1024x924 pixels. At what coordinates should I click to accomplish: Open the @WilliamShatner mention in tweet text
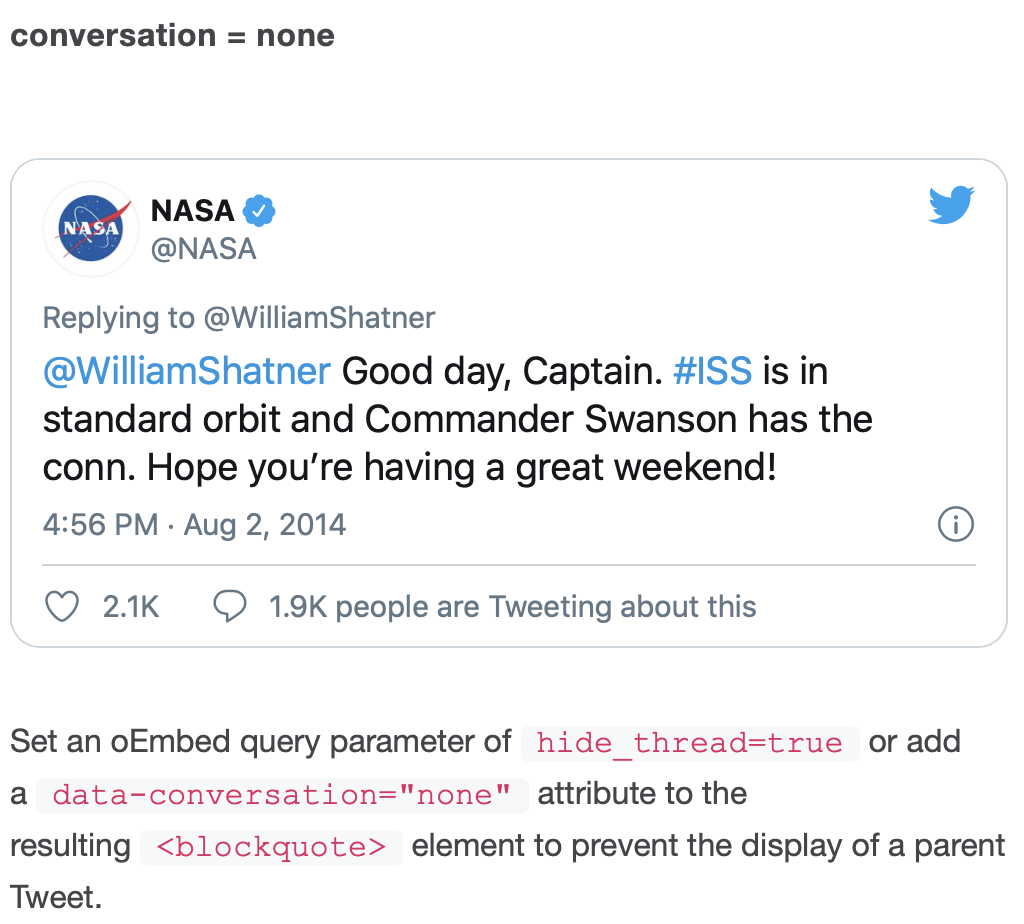pyautogui.click(x=187, y=371)
